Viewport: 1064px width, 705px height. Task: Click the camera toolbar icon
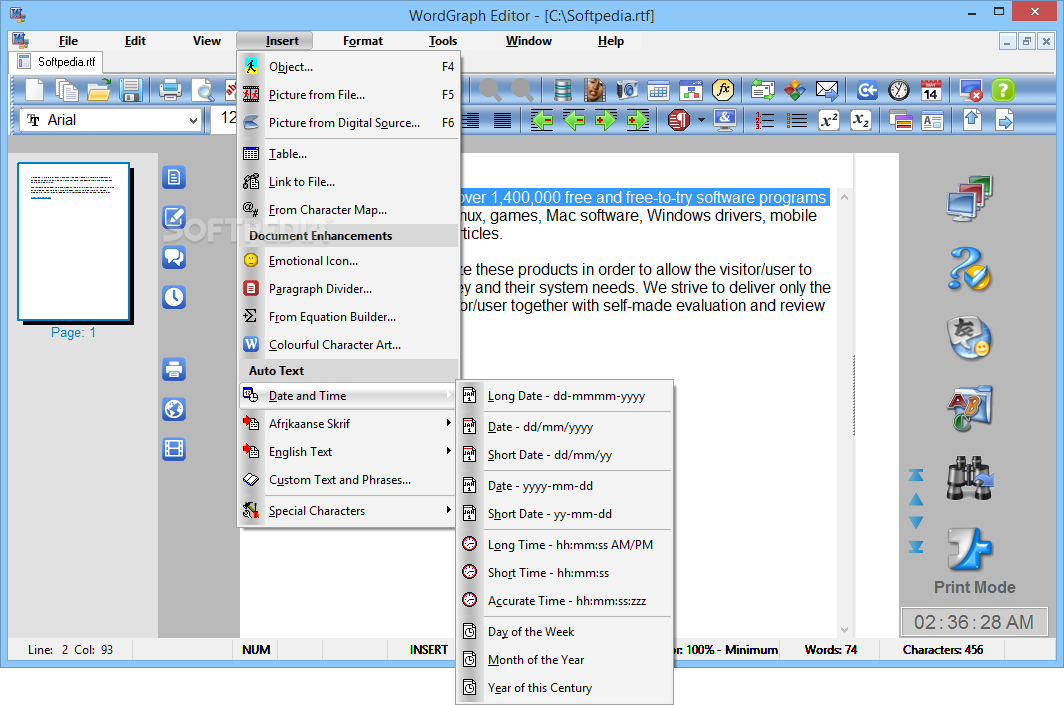click(x=627, y=90)
